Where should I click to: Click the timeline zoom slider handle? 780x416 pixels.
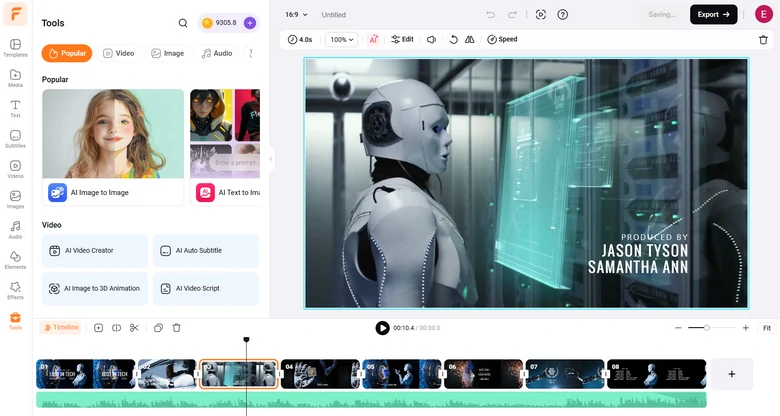[x=706, y=327]
